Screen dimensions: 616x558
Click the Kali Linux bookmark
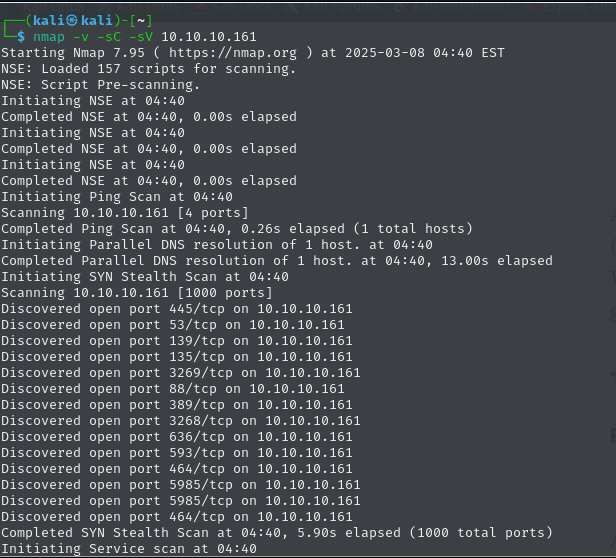(47, 7)
